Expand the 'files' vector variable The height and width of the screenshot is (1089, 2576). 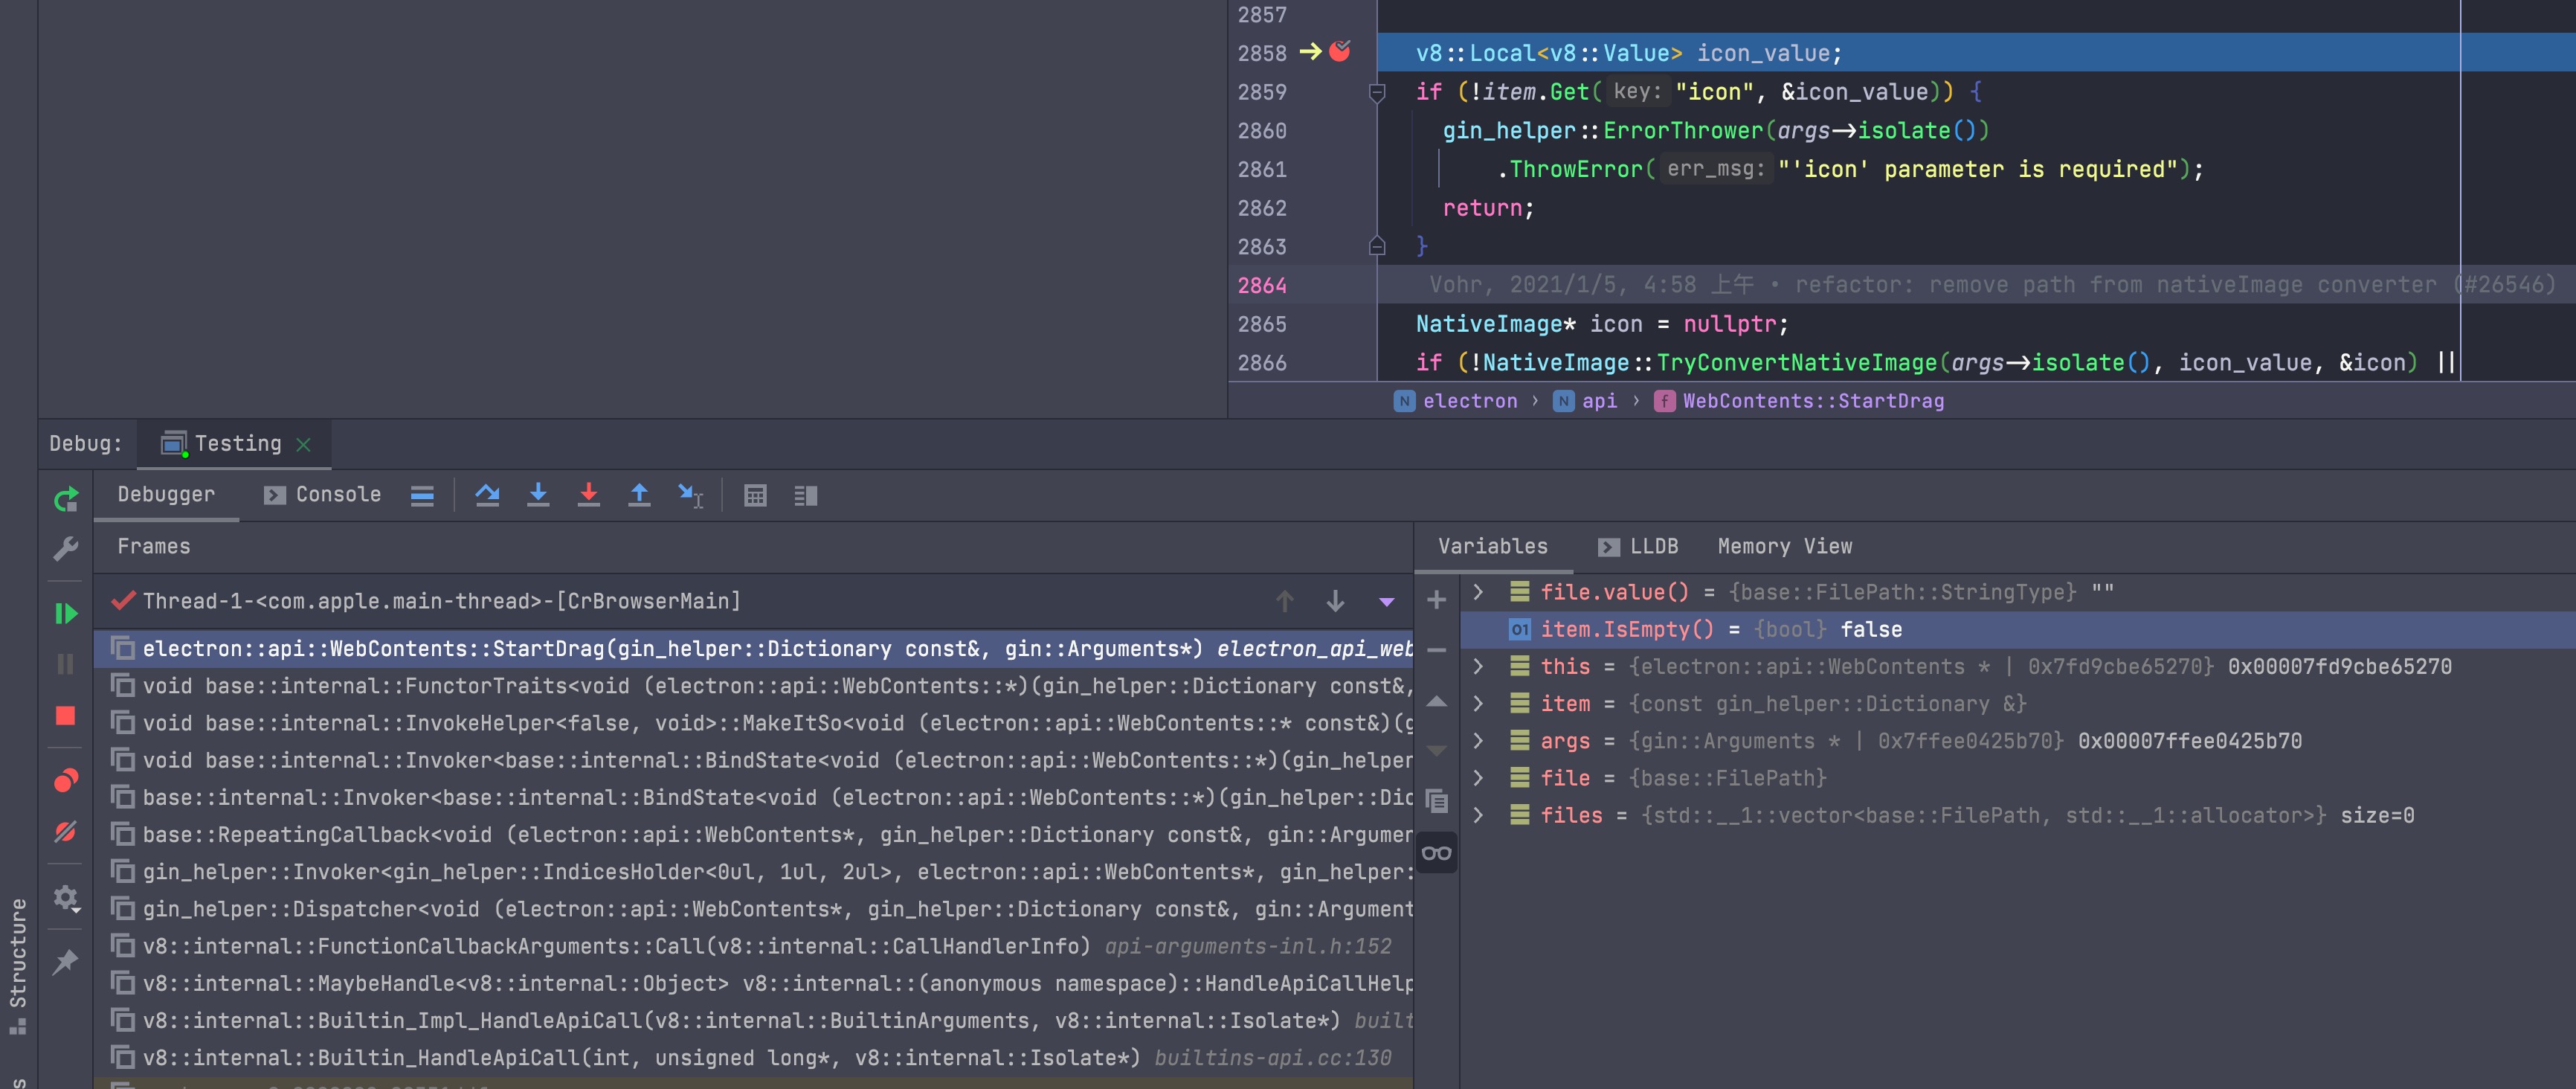[x=1479, y=815]
